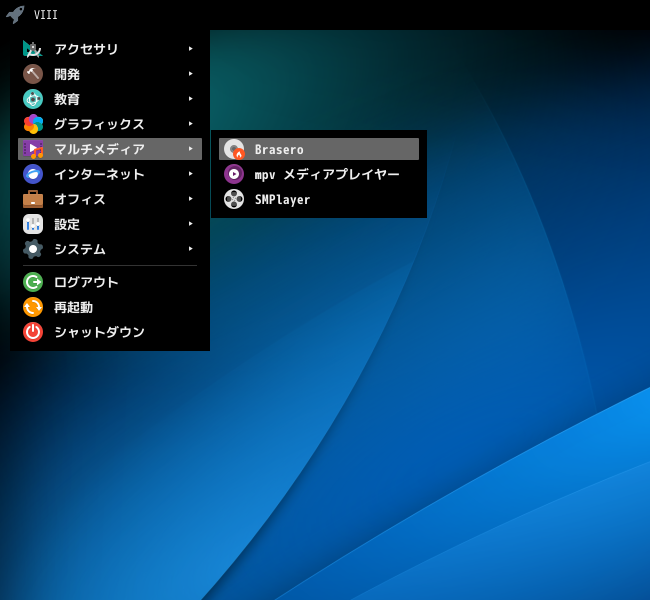Click the 教育 atom icon

33,99
